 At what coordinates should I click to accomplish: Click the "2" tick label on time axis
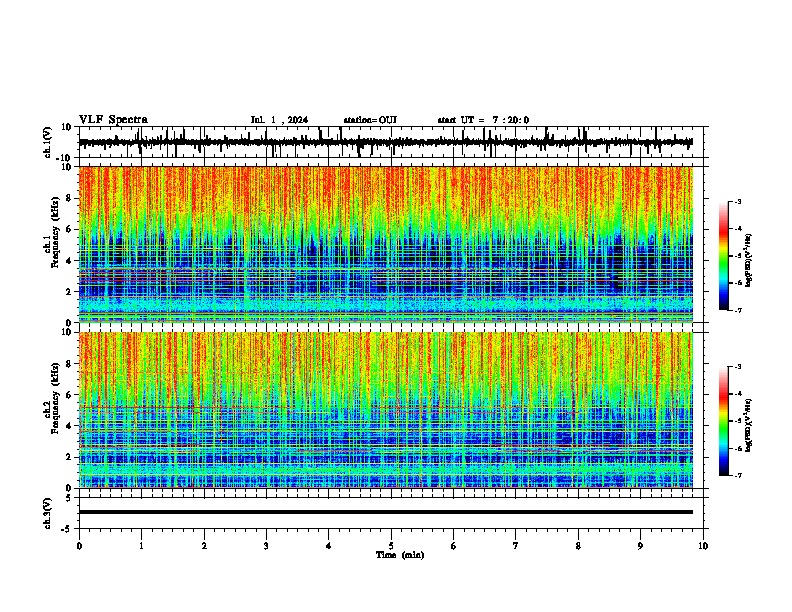(204, 546)
